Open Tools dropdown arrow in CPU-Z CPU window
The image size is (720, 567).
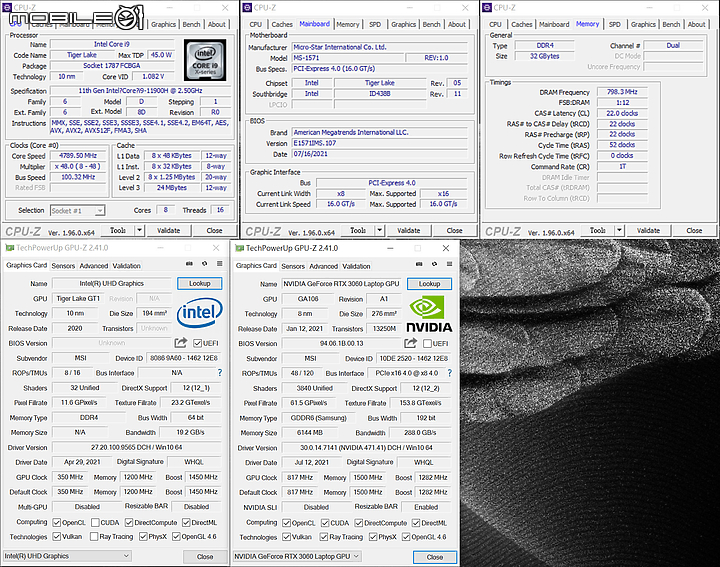140,230
